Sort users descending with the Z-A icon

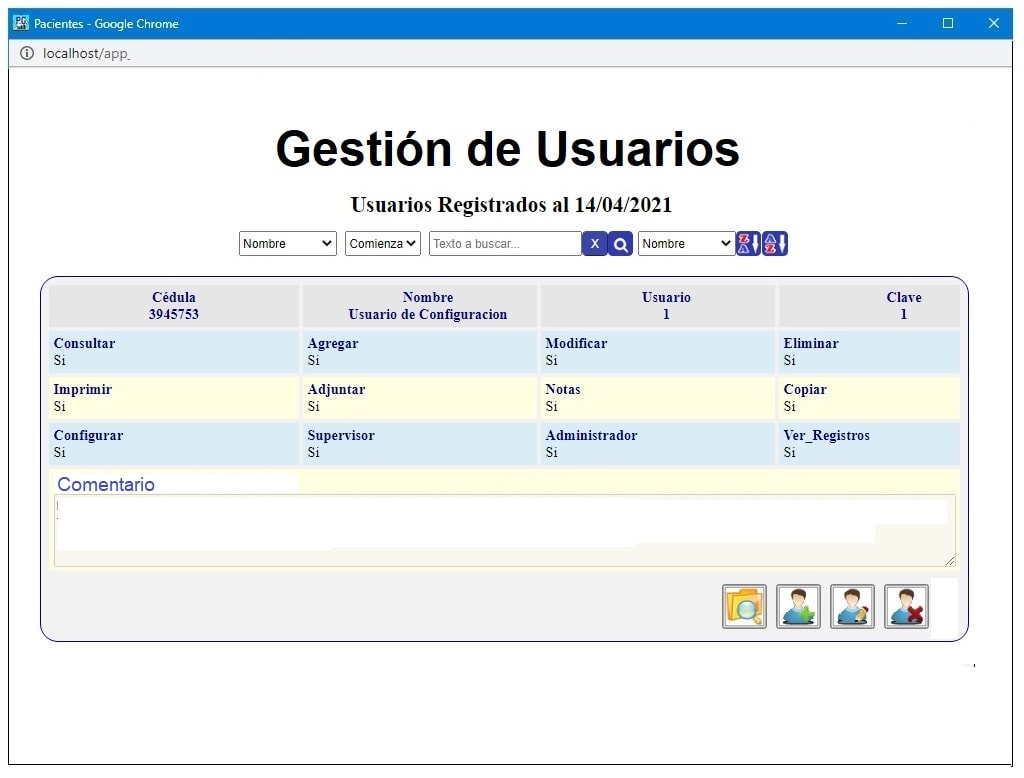pyautogui.click(x=748, y=244)
